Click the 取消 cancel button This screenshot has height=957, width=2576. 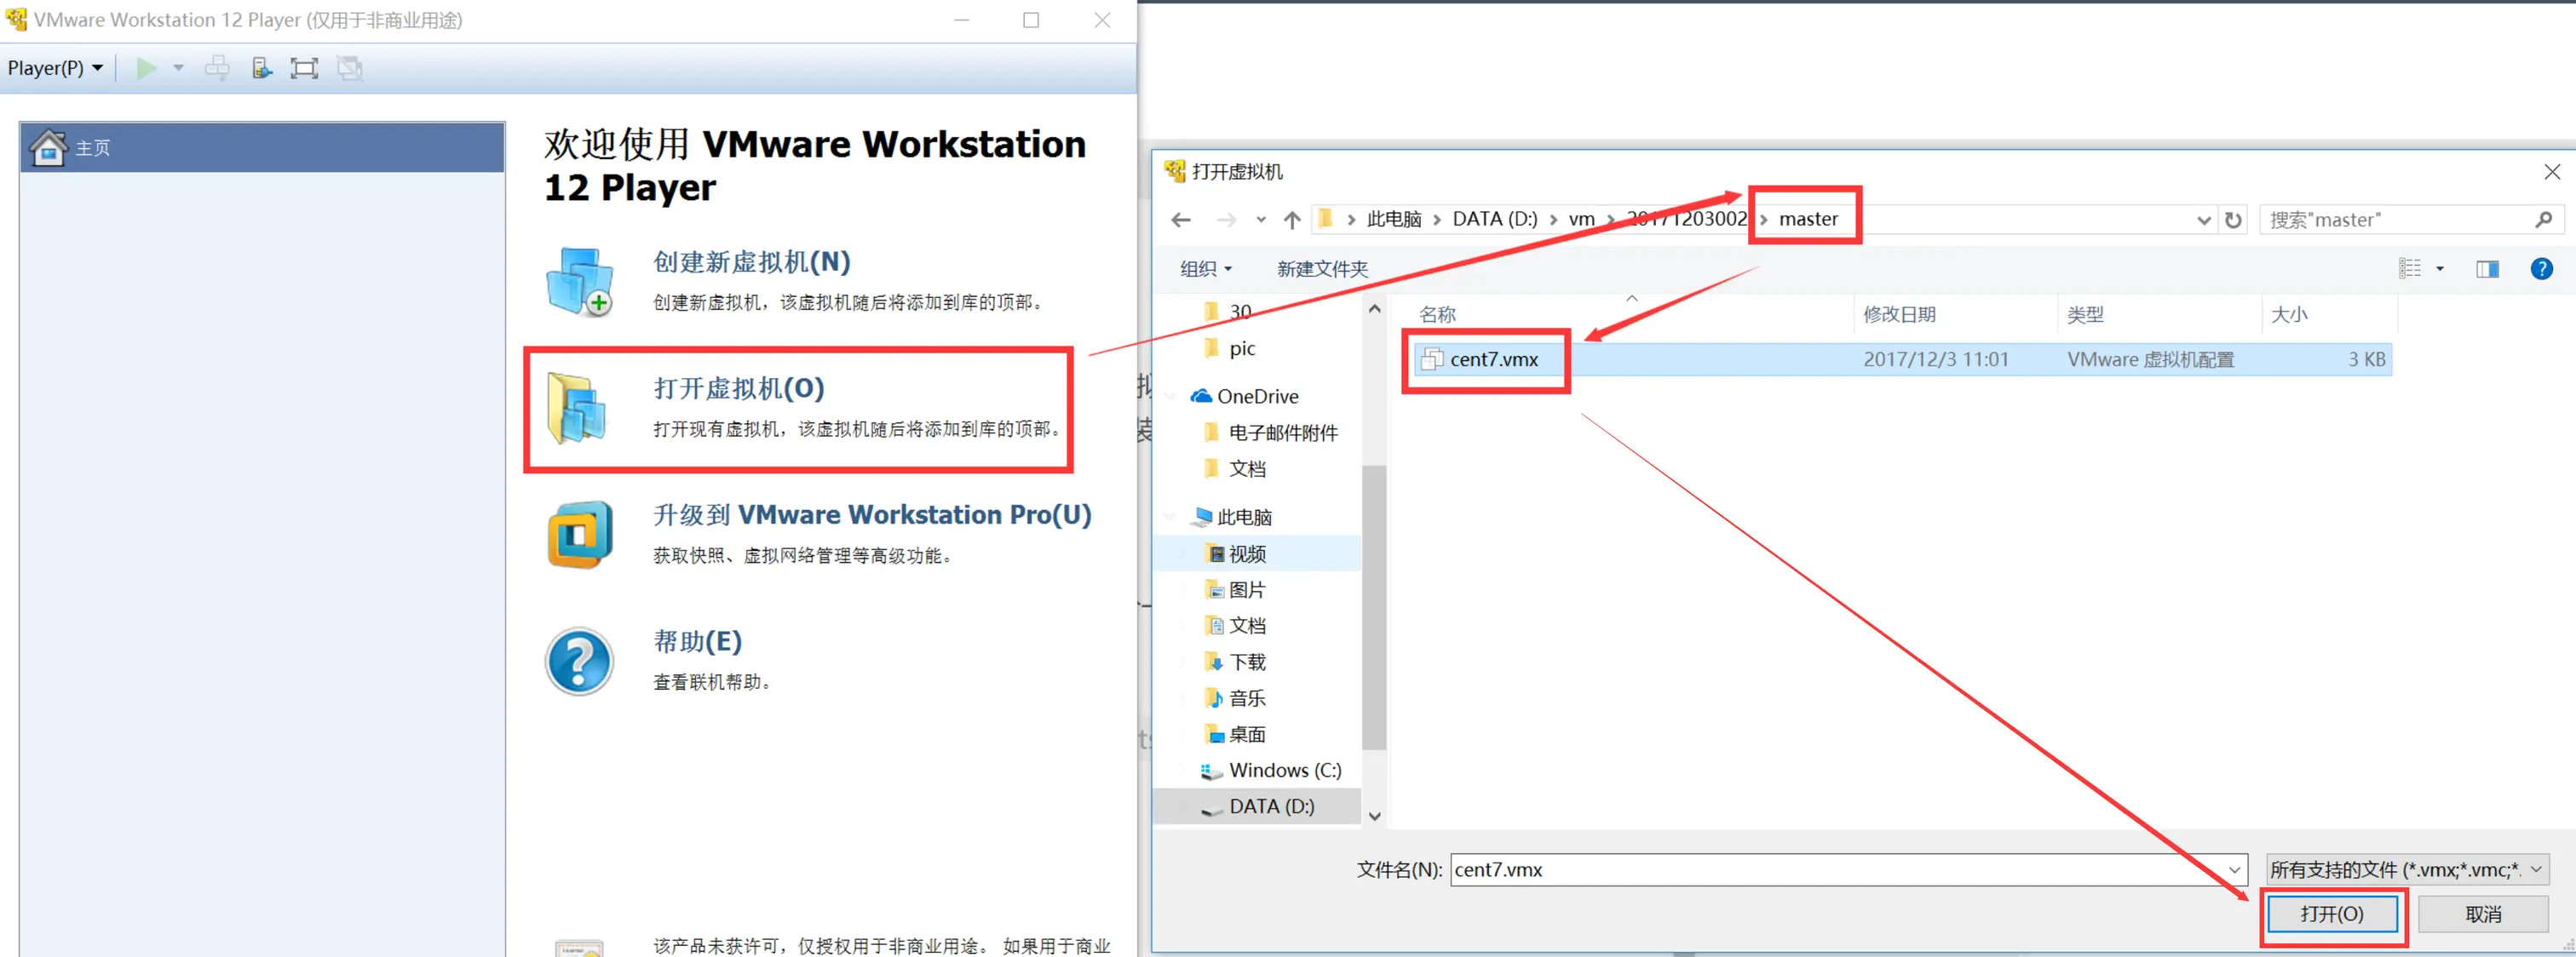click(x=2482, y=914)
